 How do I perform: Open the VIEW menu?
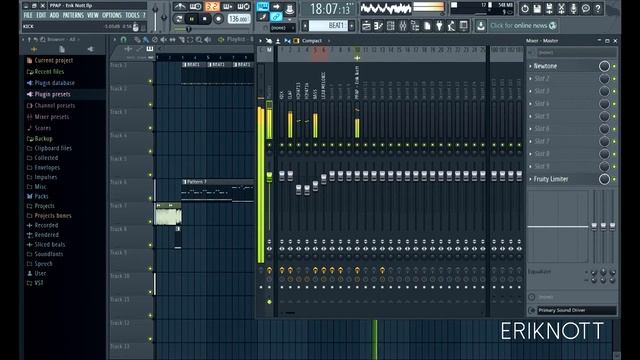click(x=93, y=16)
